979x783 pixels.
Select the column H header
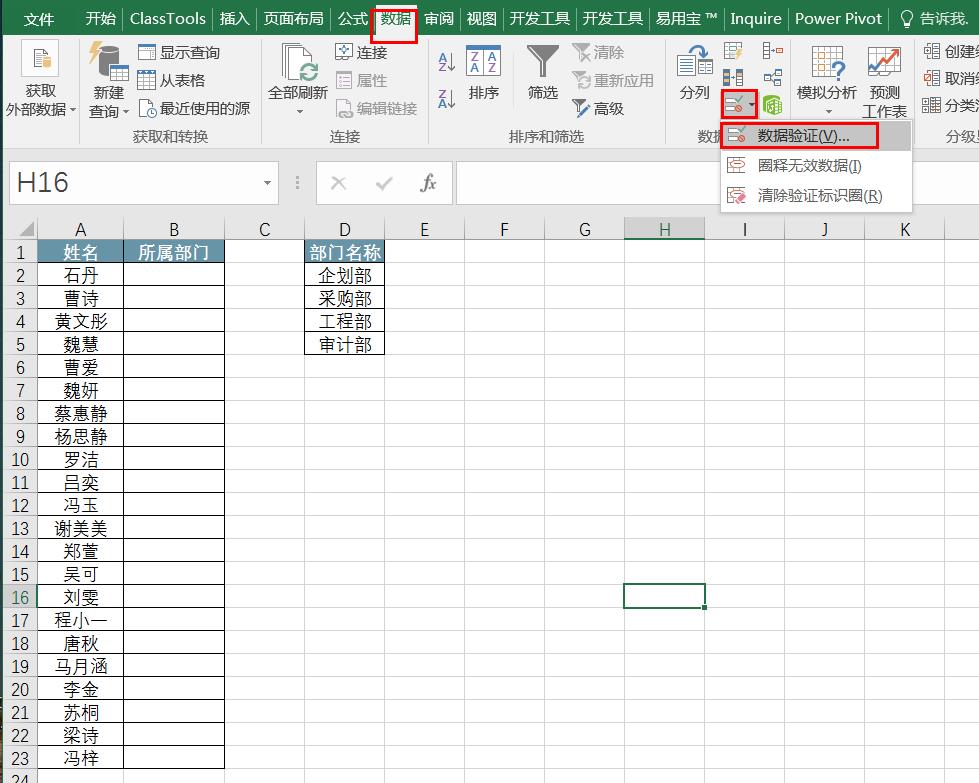[664, 229]
